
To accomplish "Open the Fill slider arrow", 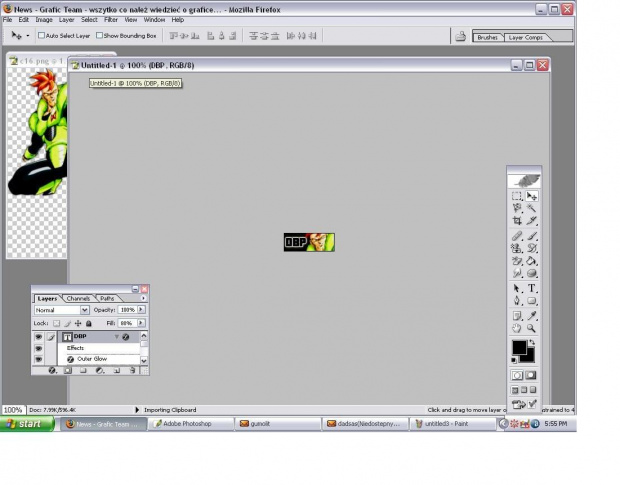I will (141, 323).
